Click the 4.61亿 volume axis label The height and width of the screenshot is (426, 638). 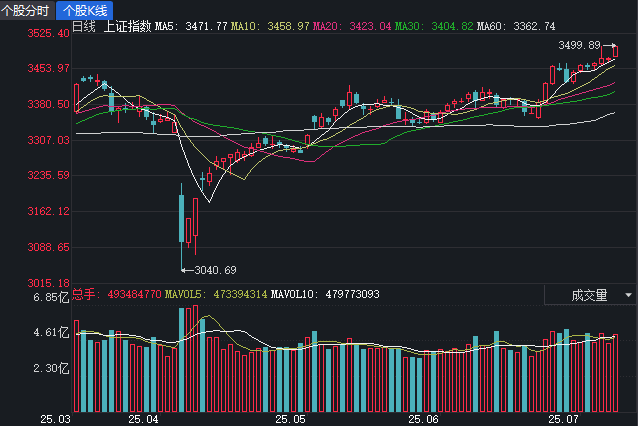tap(51, 333)
